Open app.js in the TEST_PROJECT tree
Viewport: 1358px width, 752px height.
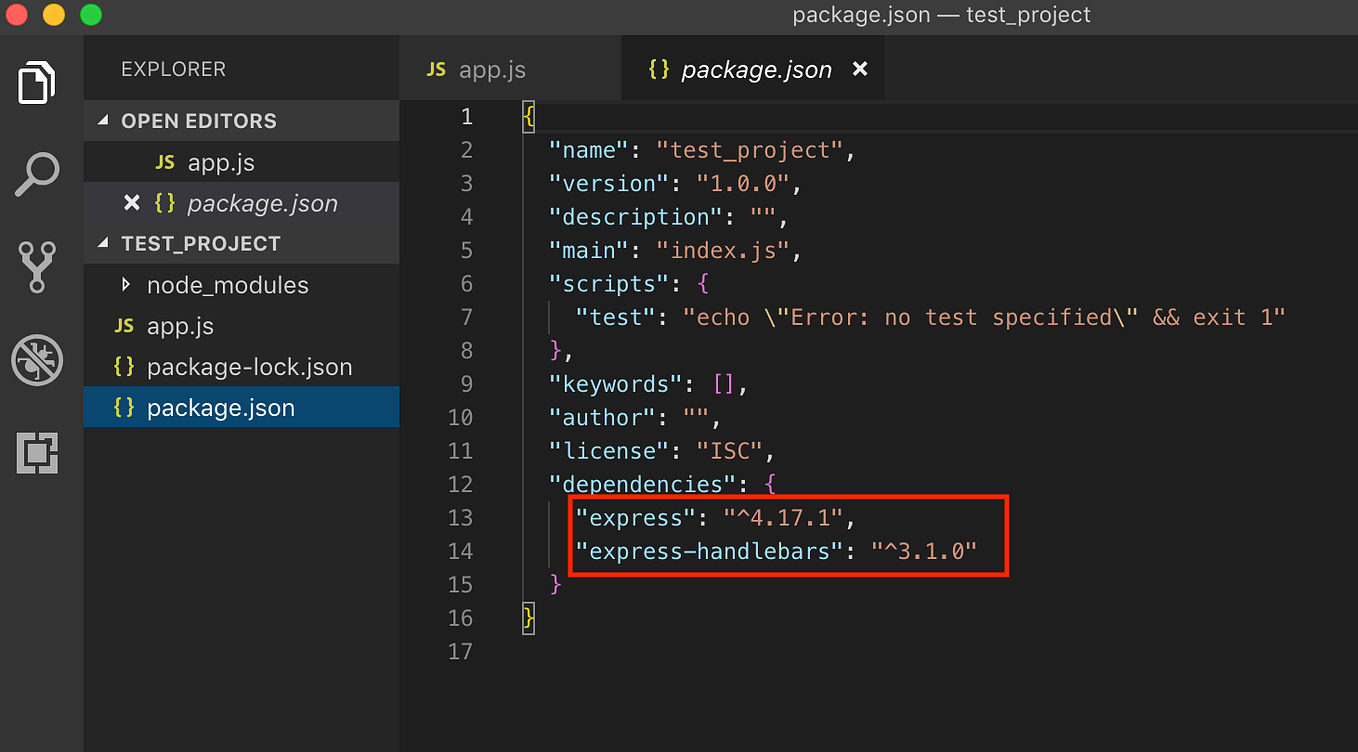[241, 326]
